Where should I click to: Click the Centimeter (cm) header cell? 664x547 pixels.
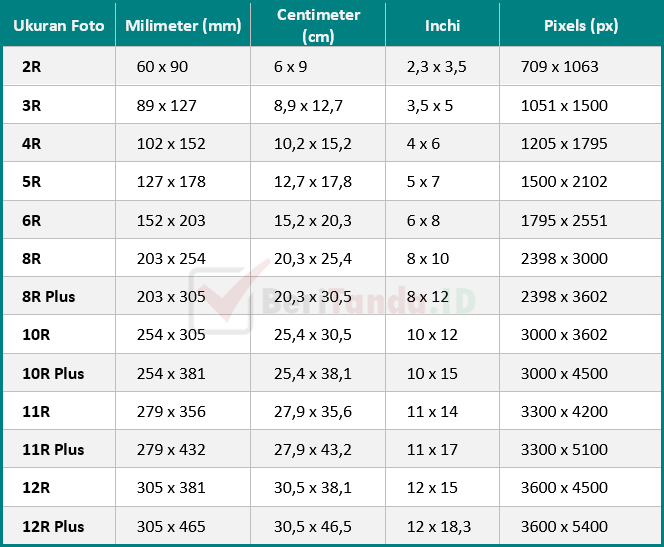(x=318, y=26)
